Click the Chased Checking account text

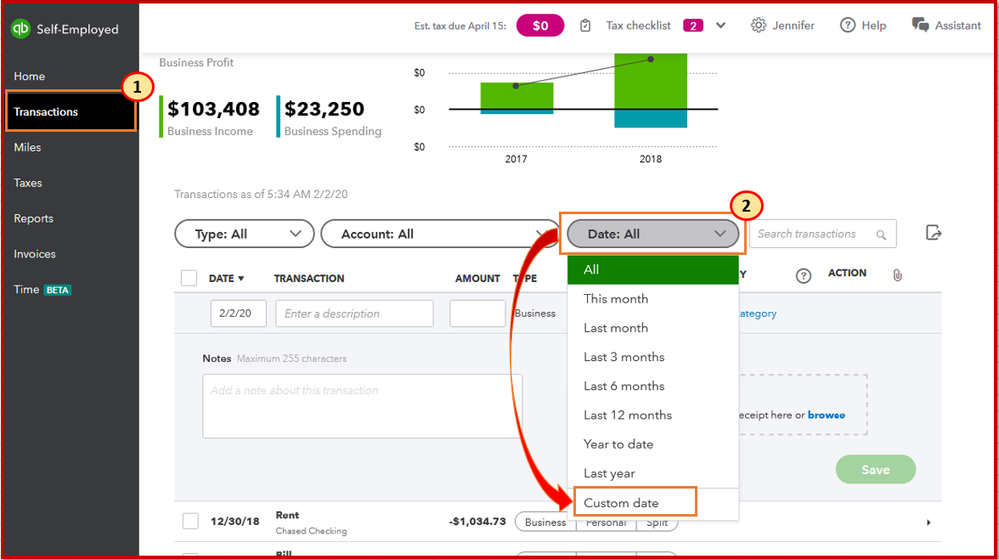pyautogui.click(x=311, y=531)
